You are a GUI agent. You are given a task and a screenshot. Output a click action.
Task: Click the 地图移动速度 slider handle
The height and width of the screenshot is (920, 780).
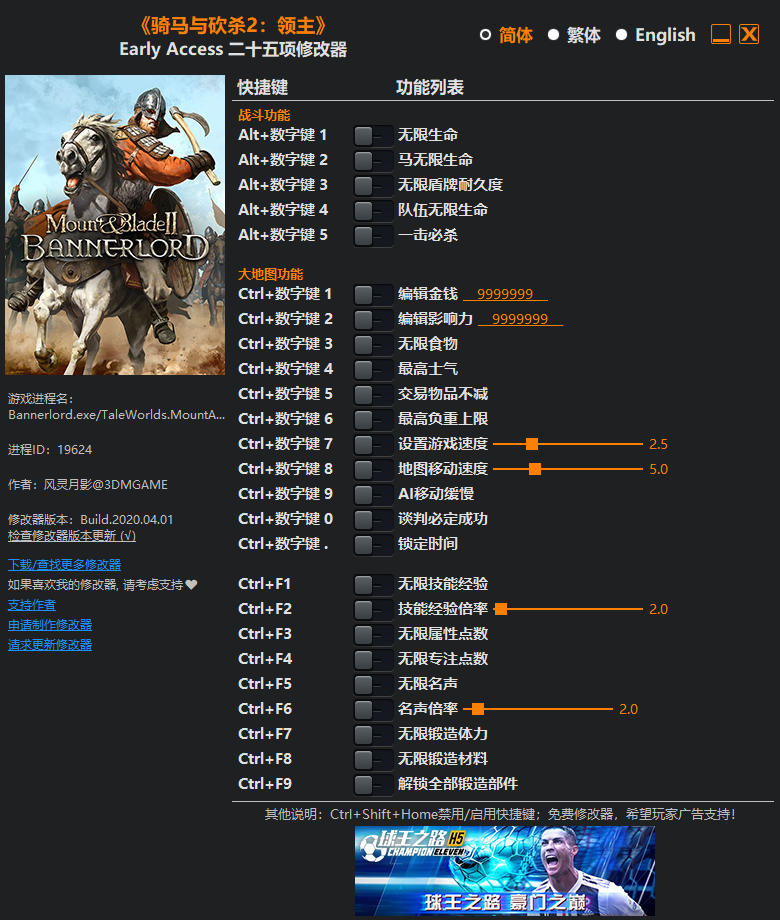[x=535, y=469]
